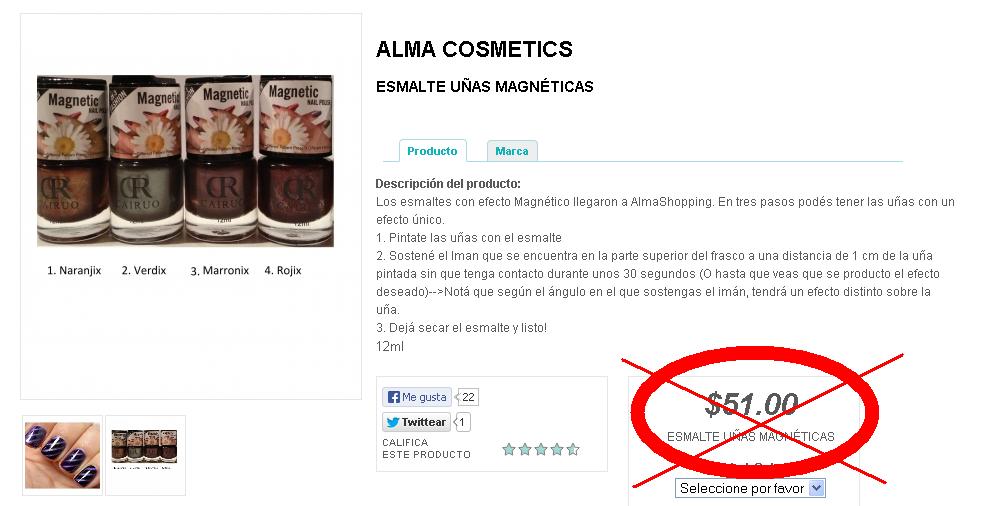Click the Facebook logo icon in Me gusta
This screenshot has width=989, height=506.
tap(394, 397)
